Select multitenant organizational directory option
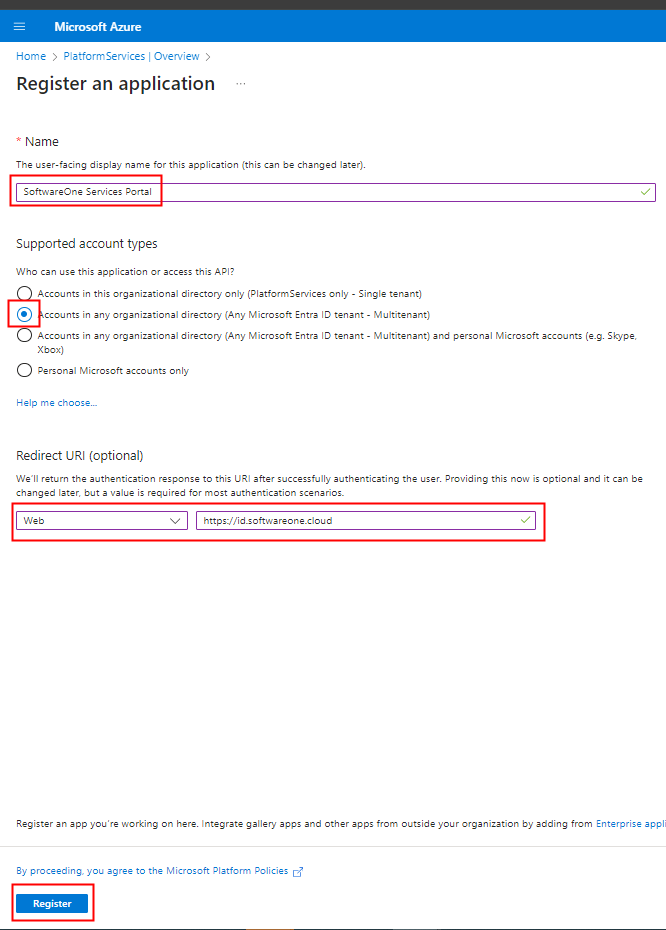Viewport: 666px width, 930px height. (24, 314)
